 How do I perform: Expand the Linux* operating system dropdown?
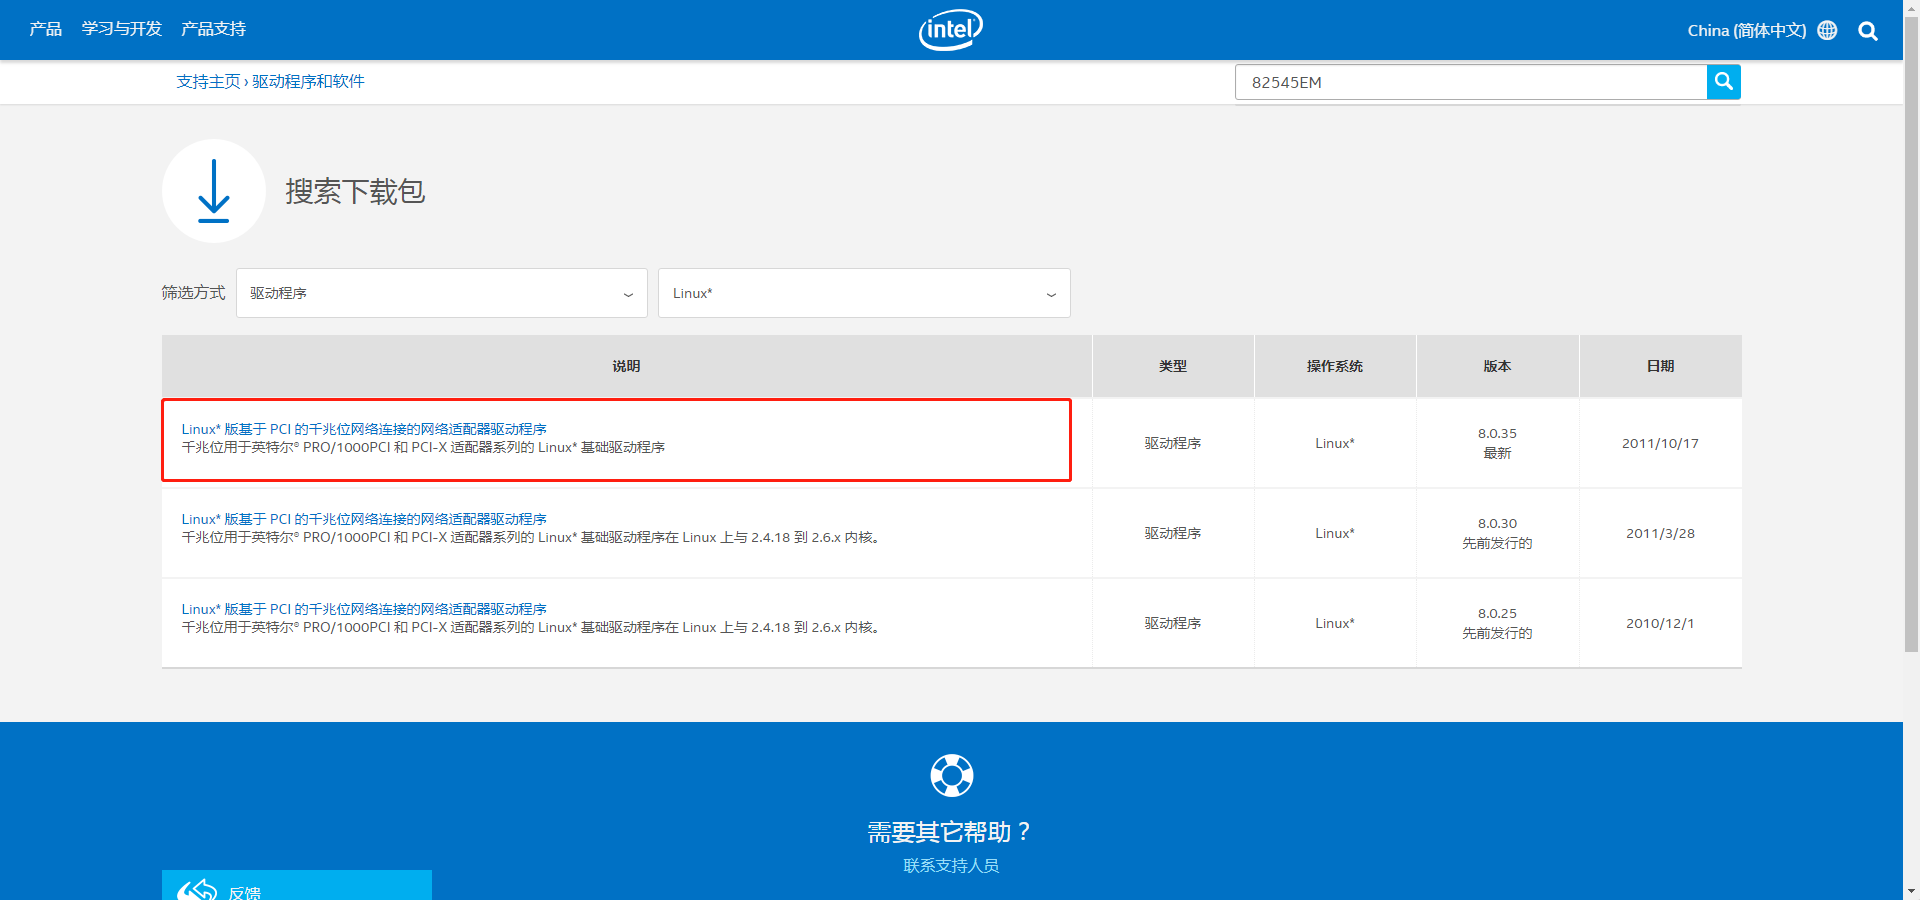863,293
